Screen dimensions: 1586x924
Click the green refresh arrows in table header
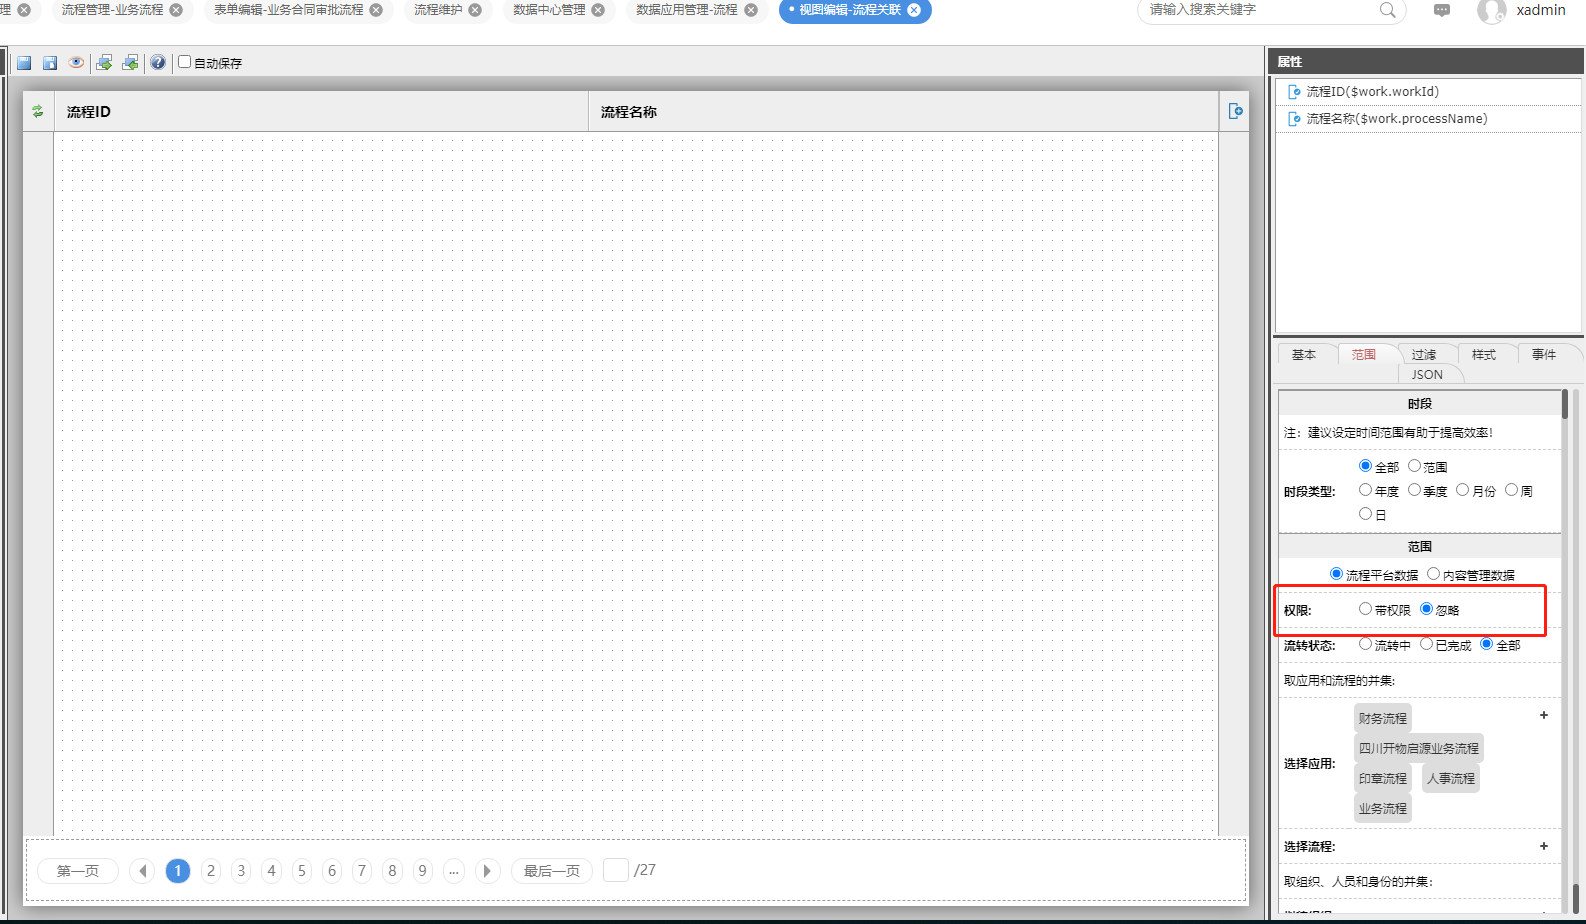point(38,112)
